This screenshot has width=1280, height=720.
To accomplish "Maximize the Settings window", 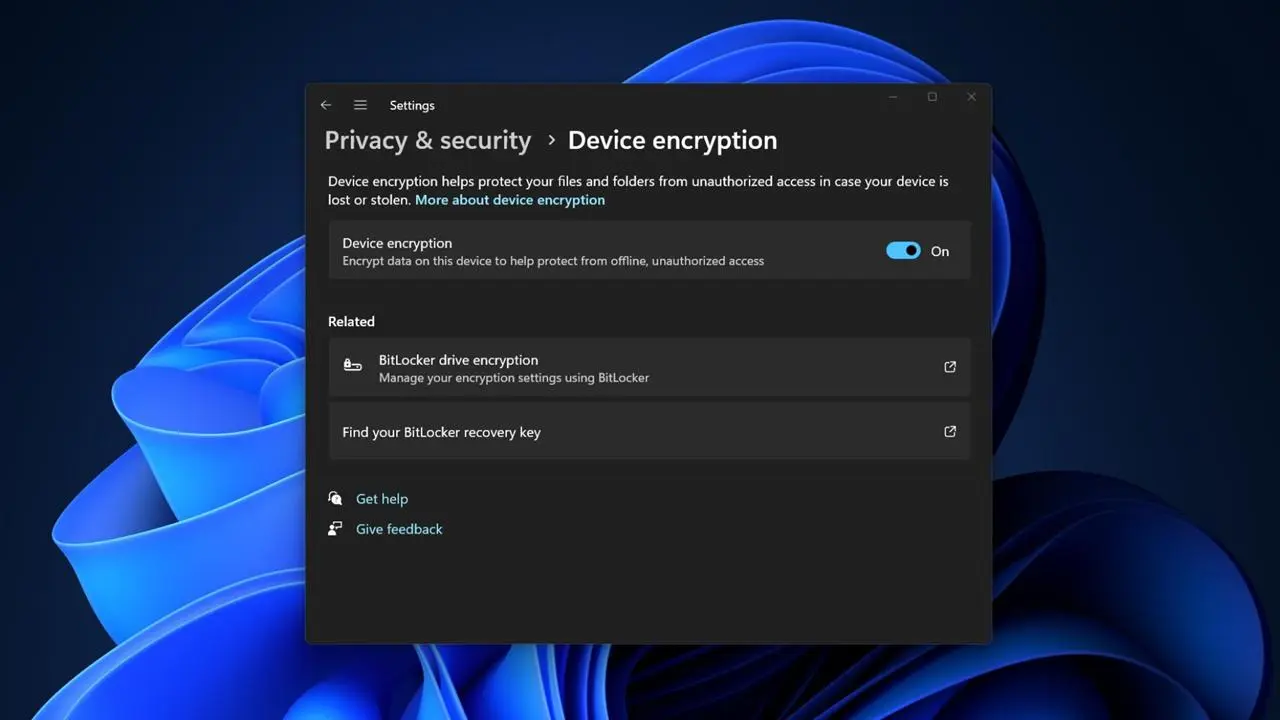I will coord(932,97).
